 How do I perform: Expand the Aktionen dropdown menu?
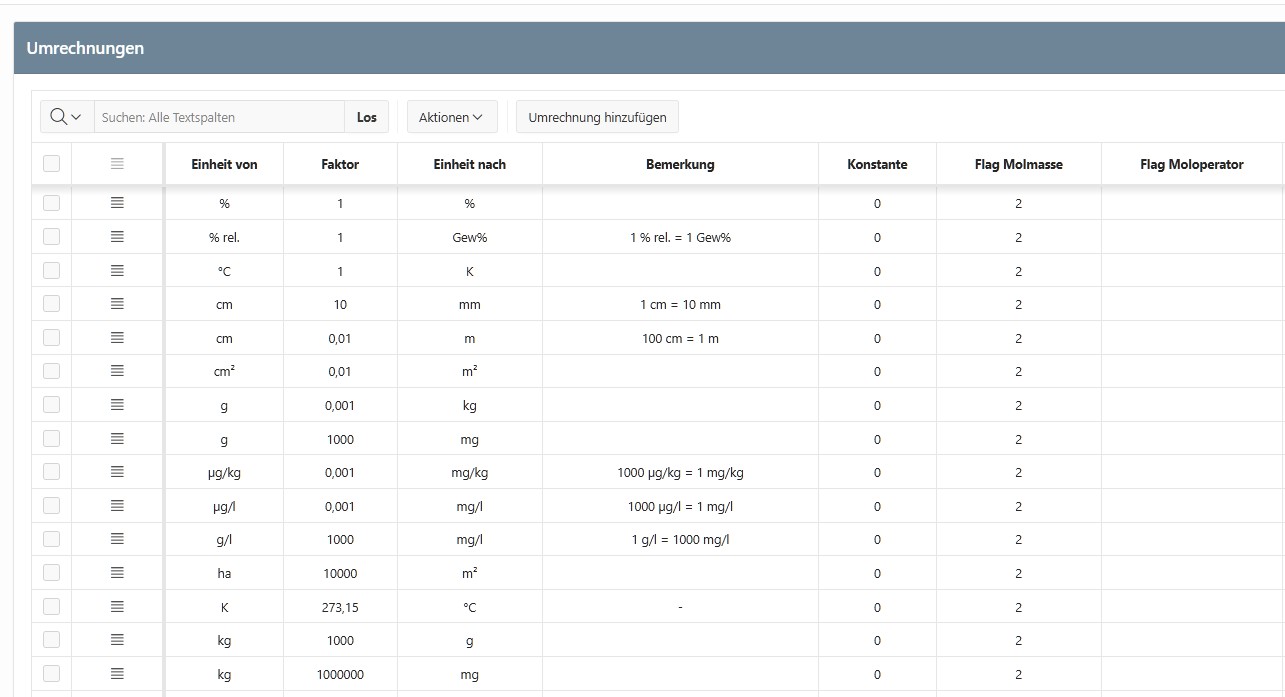click(451, 117)
